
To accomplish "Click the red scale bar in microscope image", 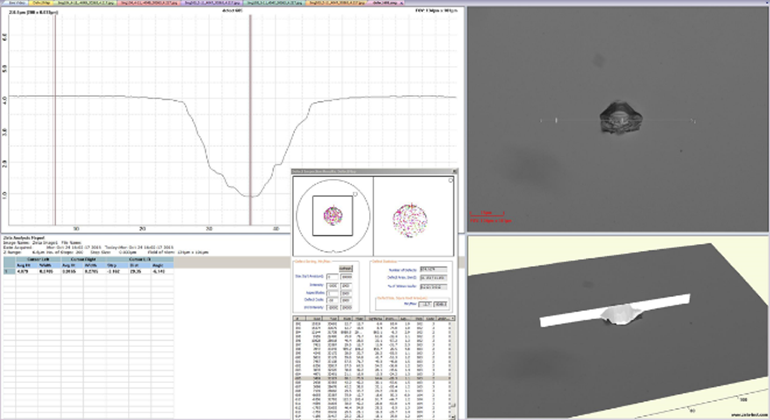I will click(487, 214).
